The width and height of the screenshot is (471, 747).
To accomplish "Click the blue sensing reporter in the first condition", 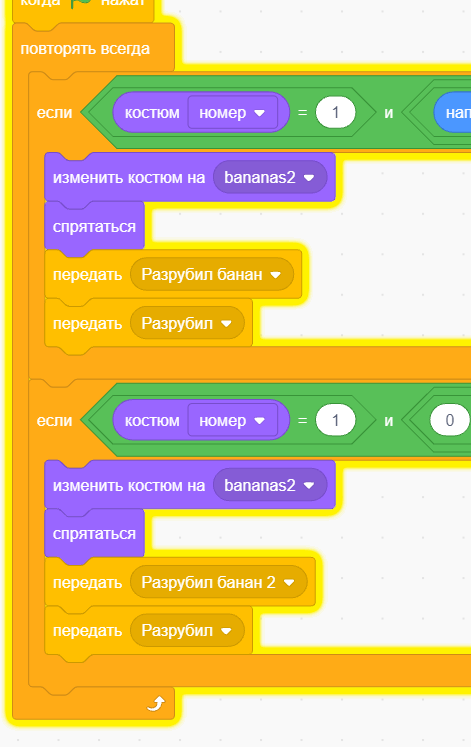I will tap(453, 112).
